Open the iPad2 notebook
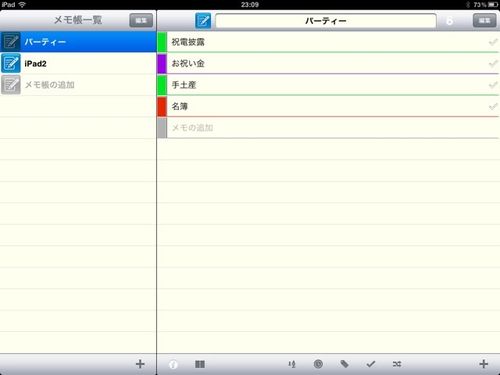Screen dimensions: 500x375 (x=78, y=63)
